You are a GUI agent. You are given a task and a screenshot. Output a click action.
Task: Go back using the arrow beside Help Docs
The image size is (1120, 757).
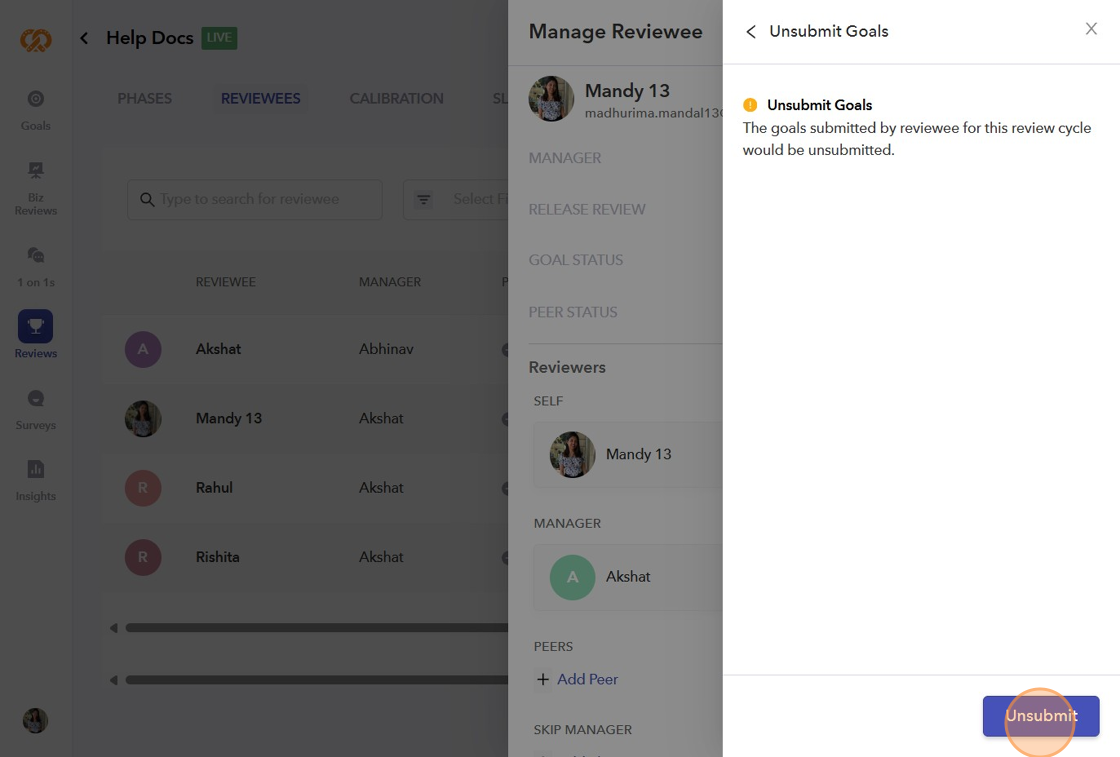84,38
